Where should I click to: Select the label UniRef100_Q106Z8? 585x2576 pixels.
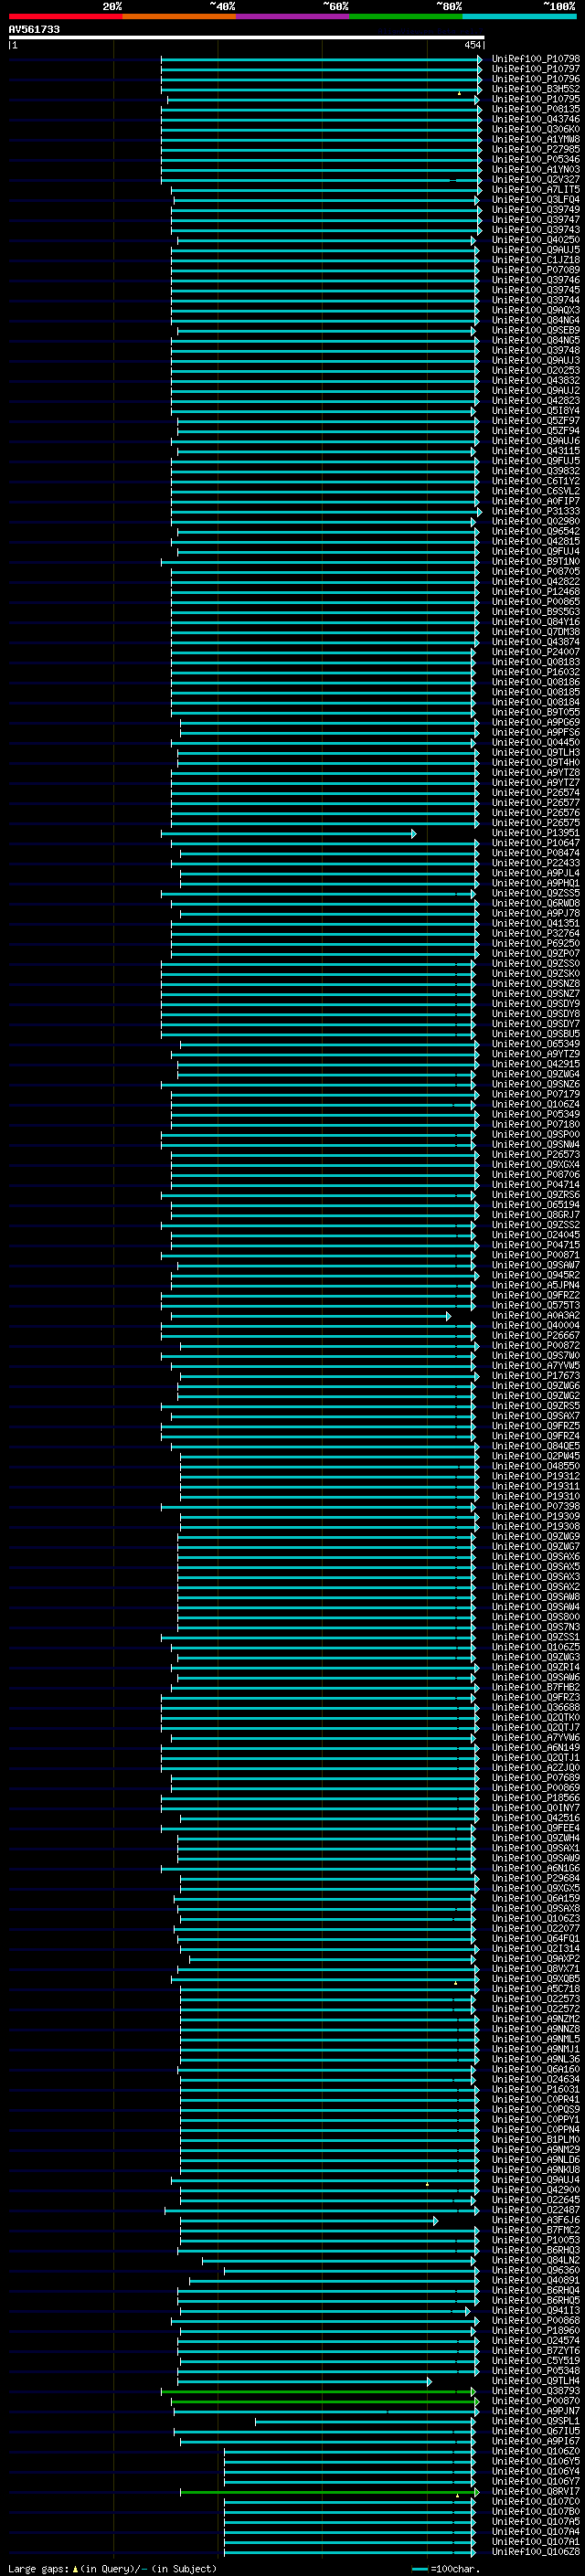pyautogui.click(x=536, y=2553)
